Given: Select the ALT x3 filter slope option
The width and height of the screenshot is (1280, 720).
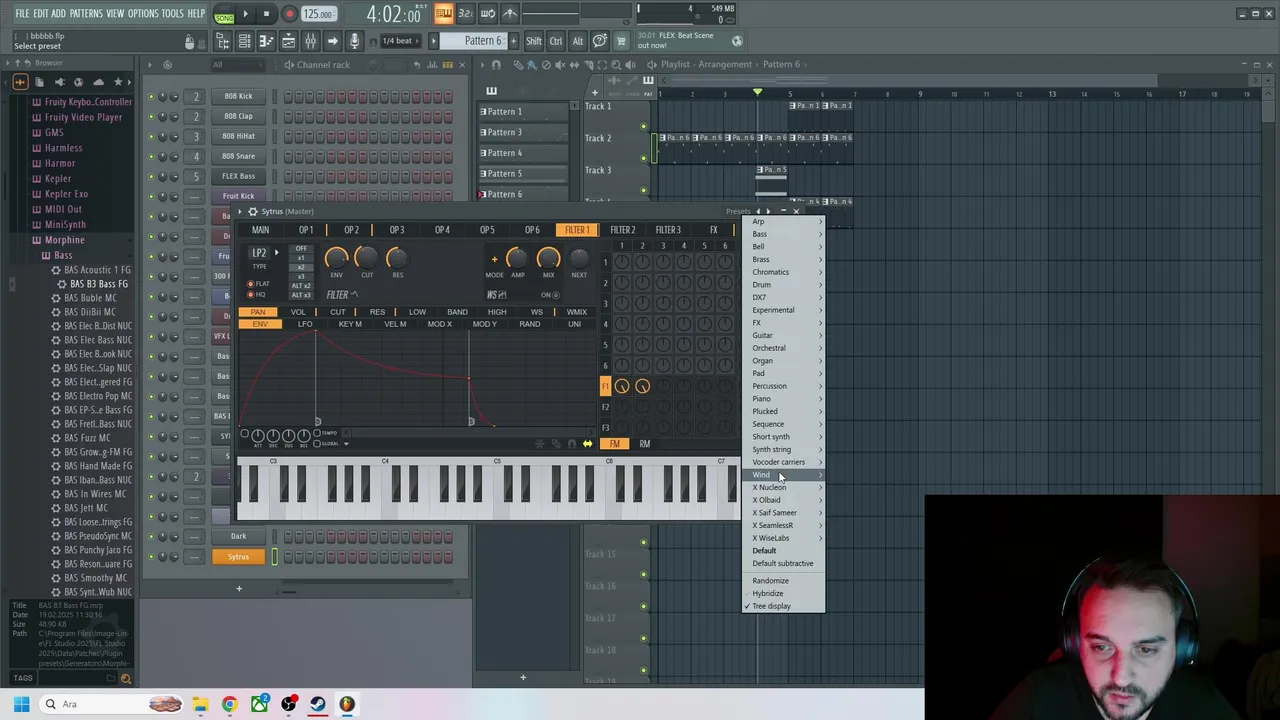Looking at the screenshot, I should 300,295.
